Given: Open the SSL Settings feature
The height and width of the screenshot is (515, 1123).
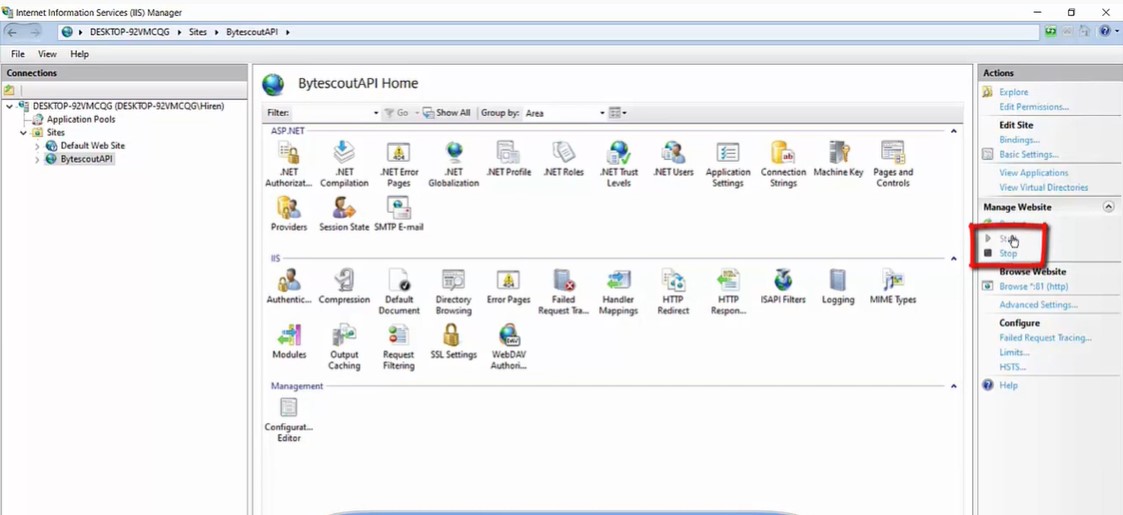Looking at the screenshot, I should (x=453, y=342).
